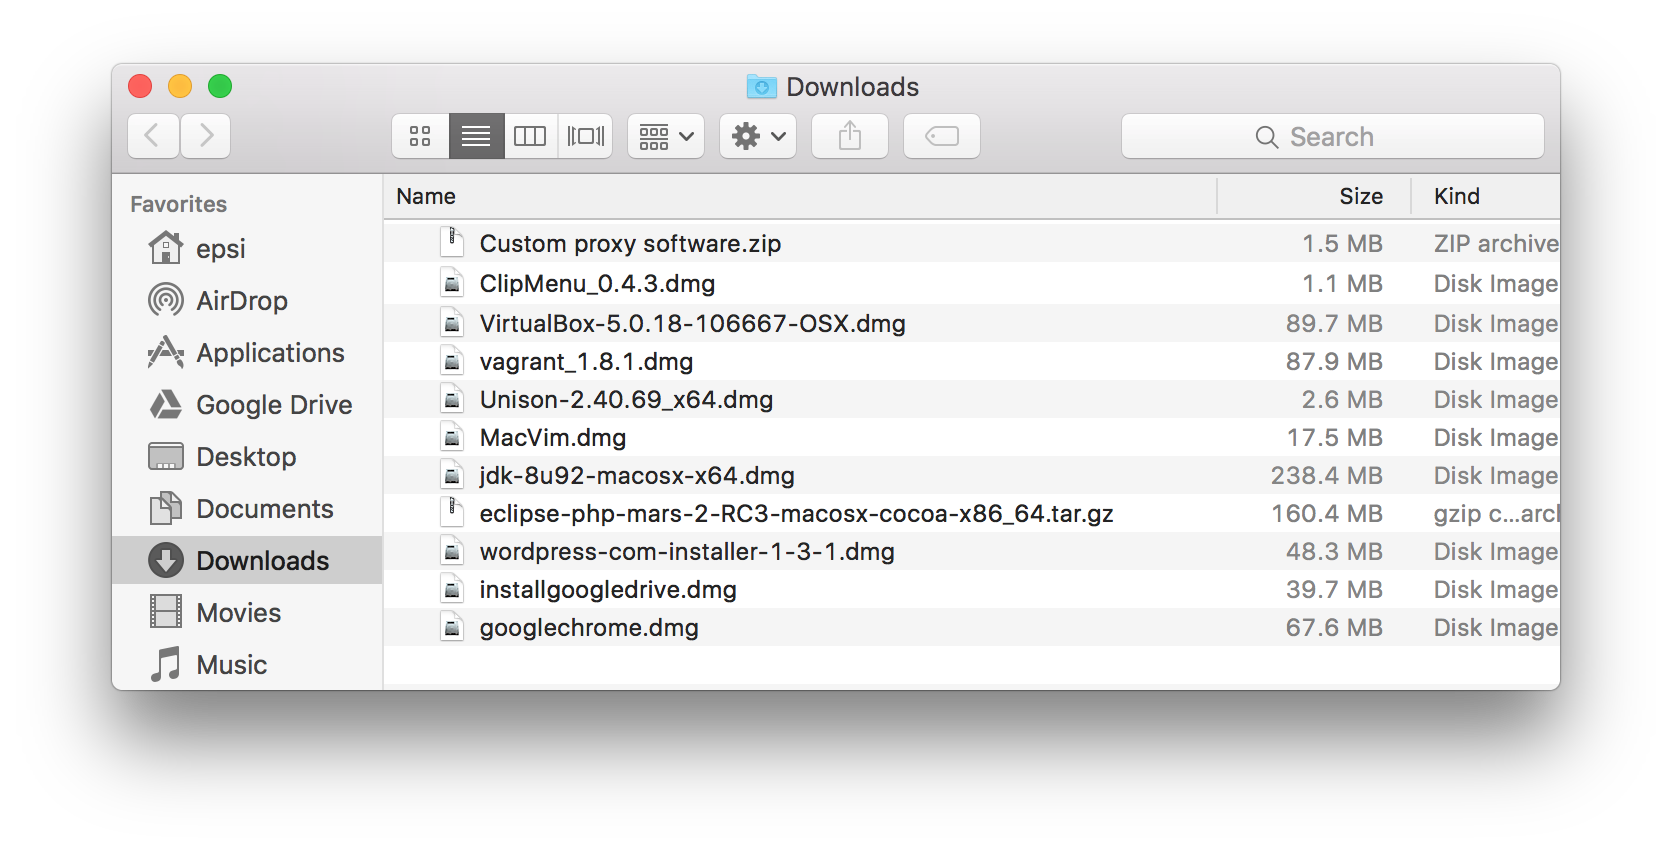Open AirDrop in the sidebar

pos(241,301)
